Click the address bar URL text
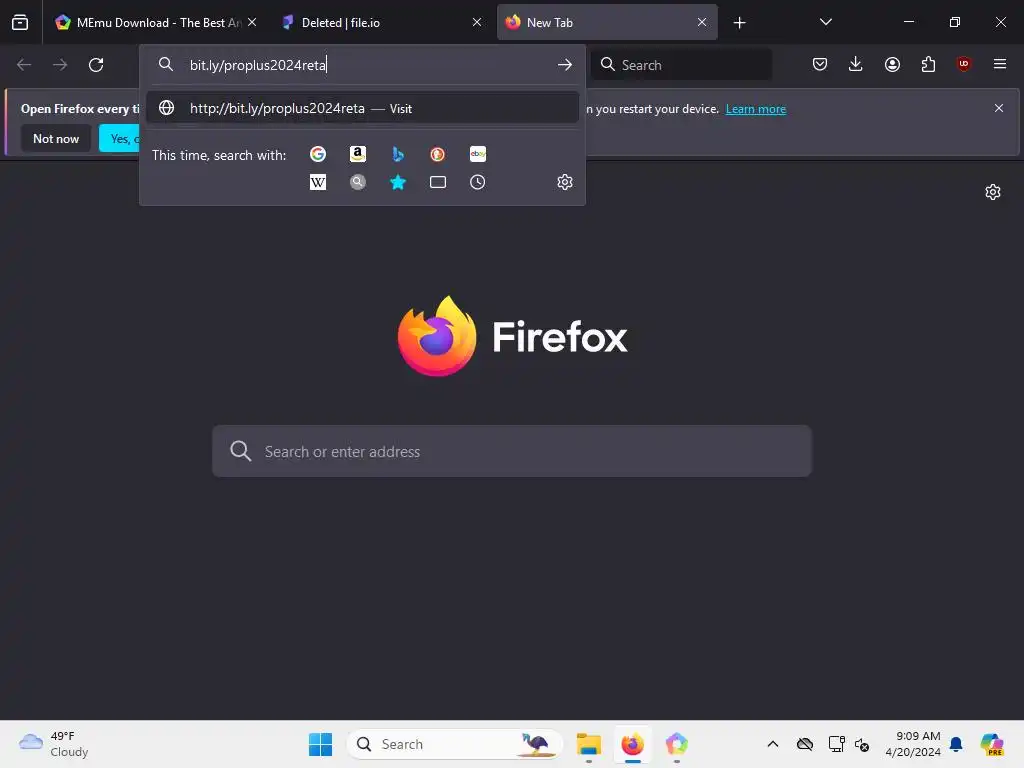This screenshot has height=768, width=1024. [x=258, y=65]
